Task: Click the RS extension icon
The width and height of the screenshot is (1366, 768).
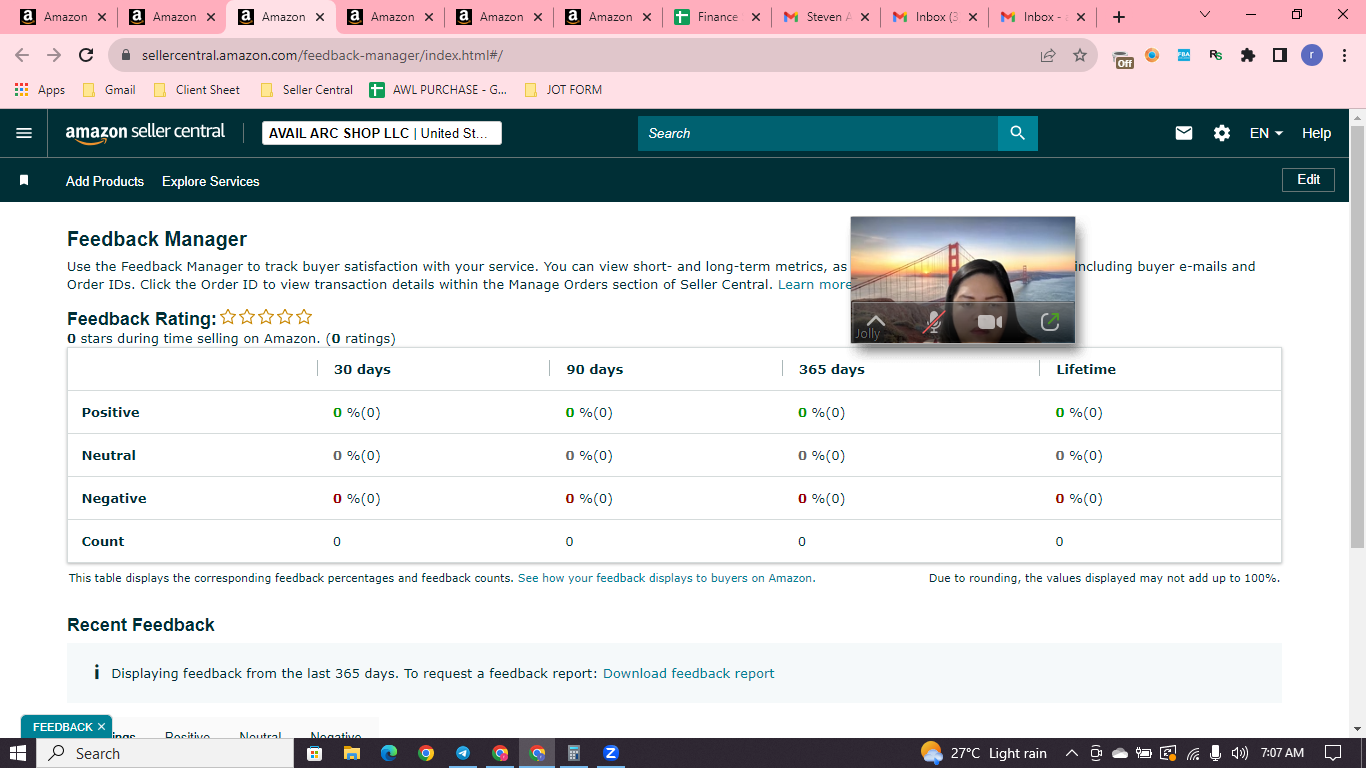Action: point(1216,56)
